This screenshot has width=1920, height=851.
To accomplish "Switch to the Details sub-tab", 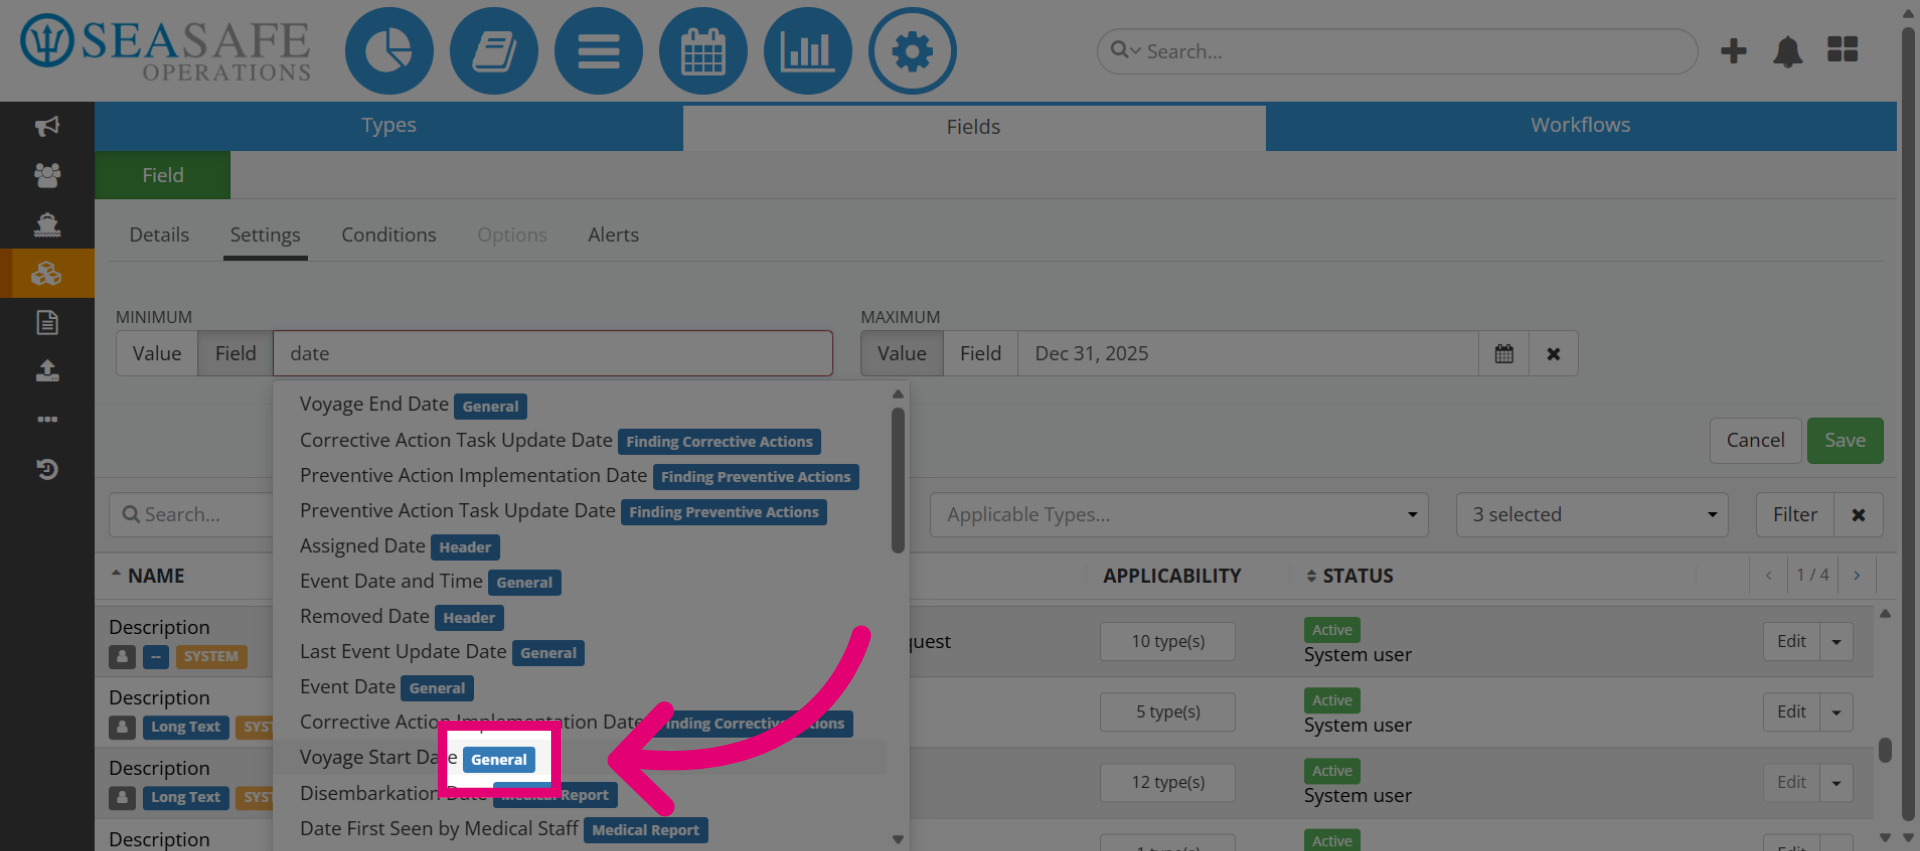I will tap(159, 235).
